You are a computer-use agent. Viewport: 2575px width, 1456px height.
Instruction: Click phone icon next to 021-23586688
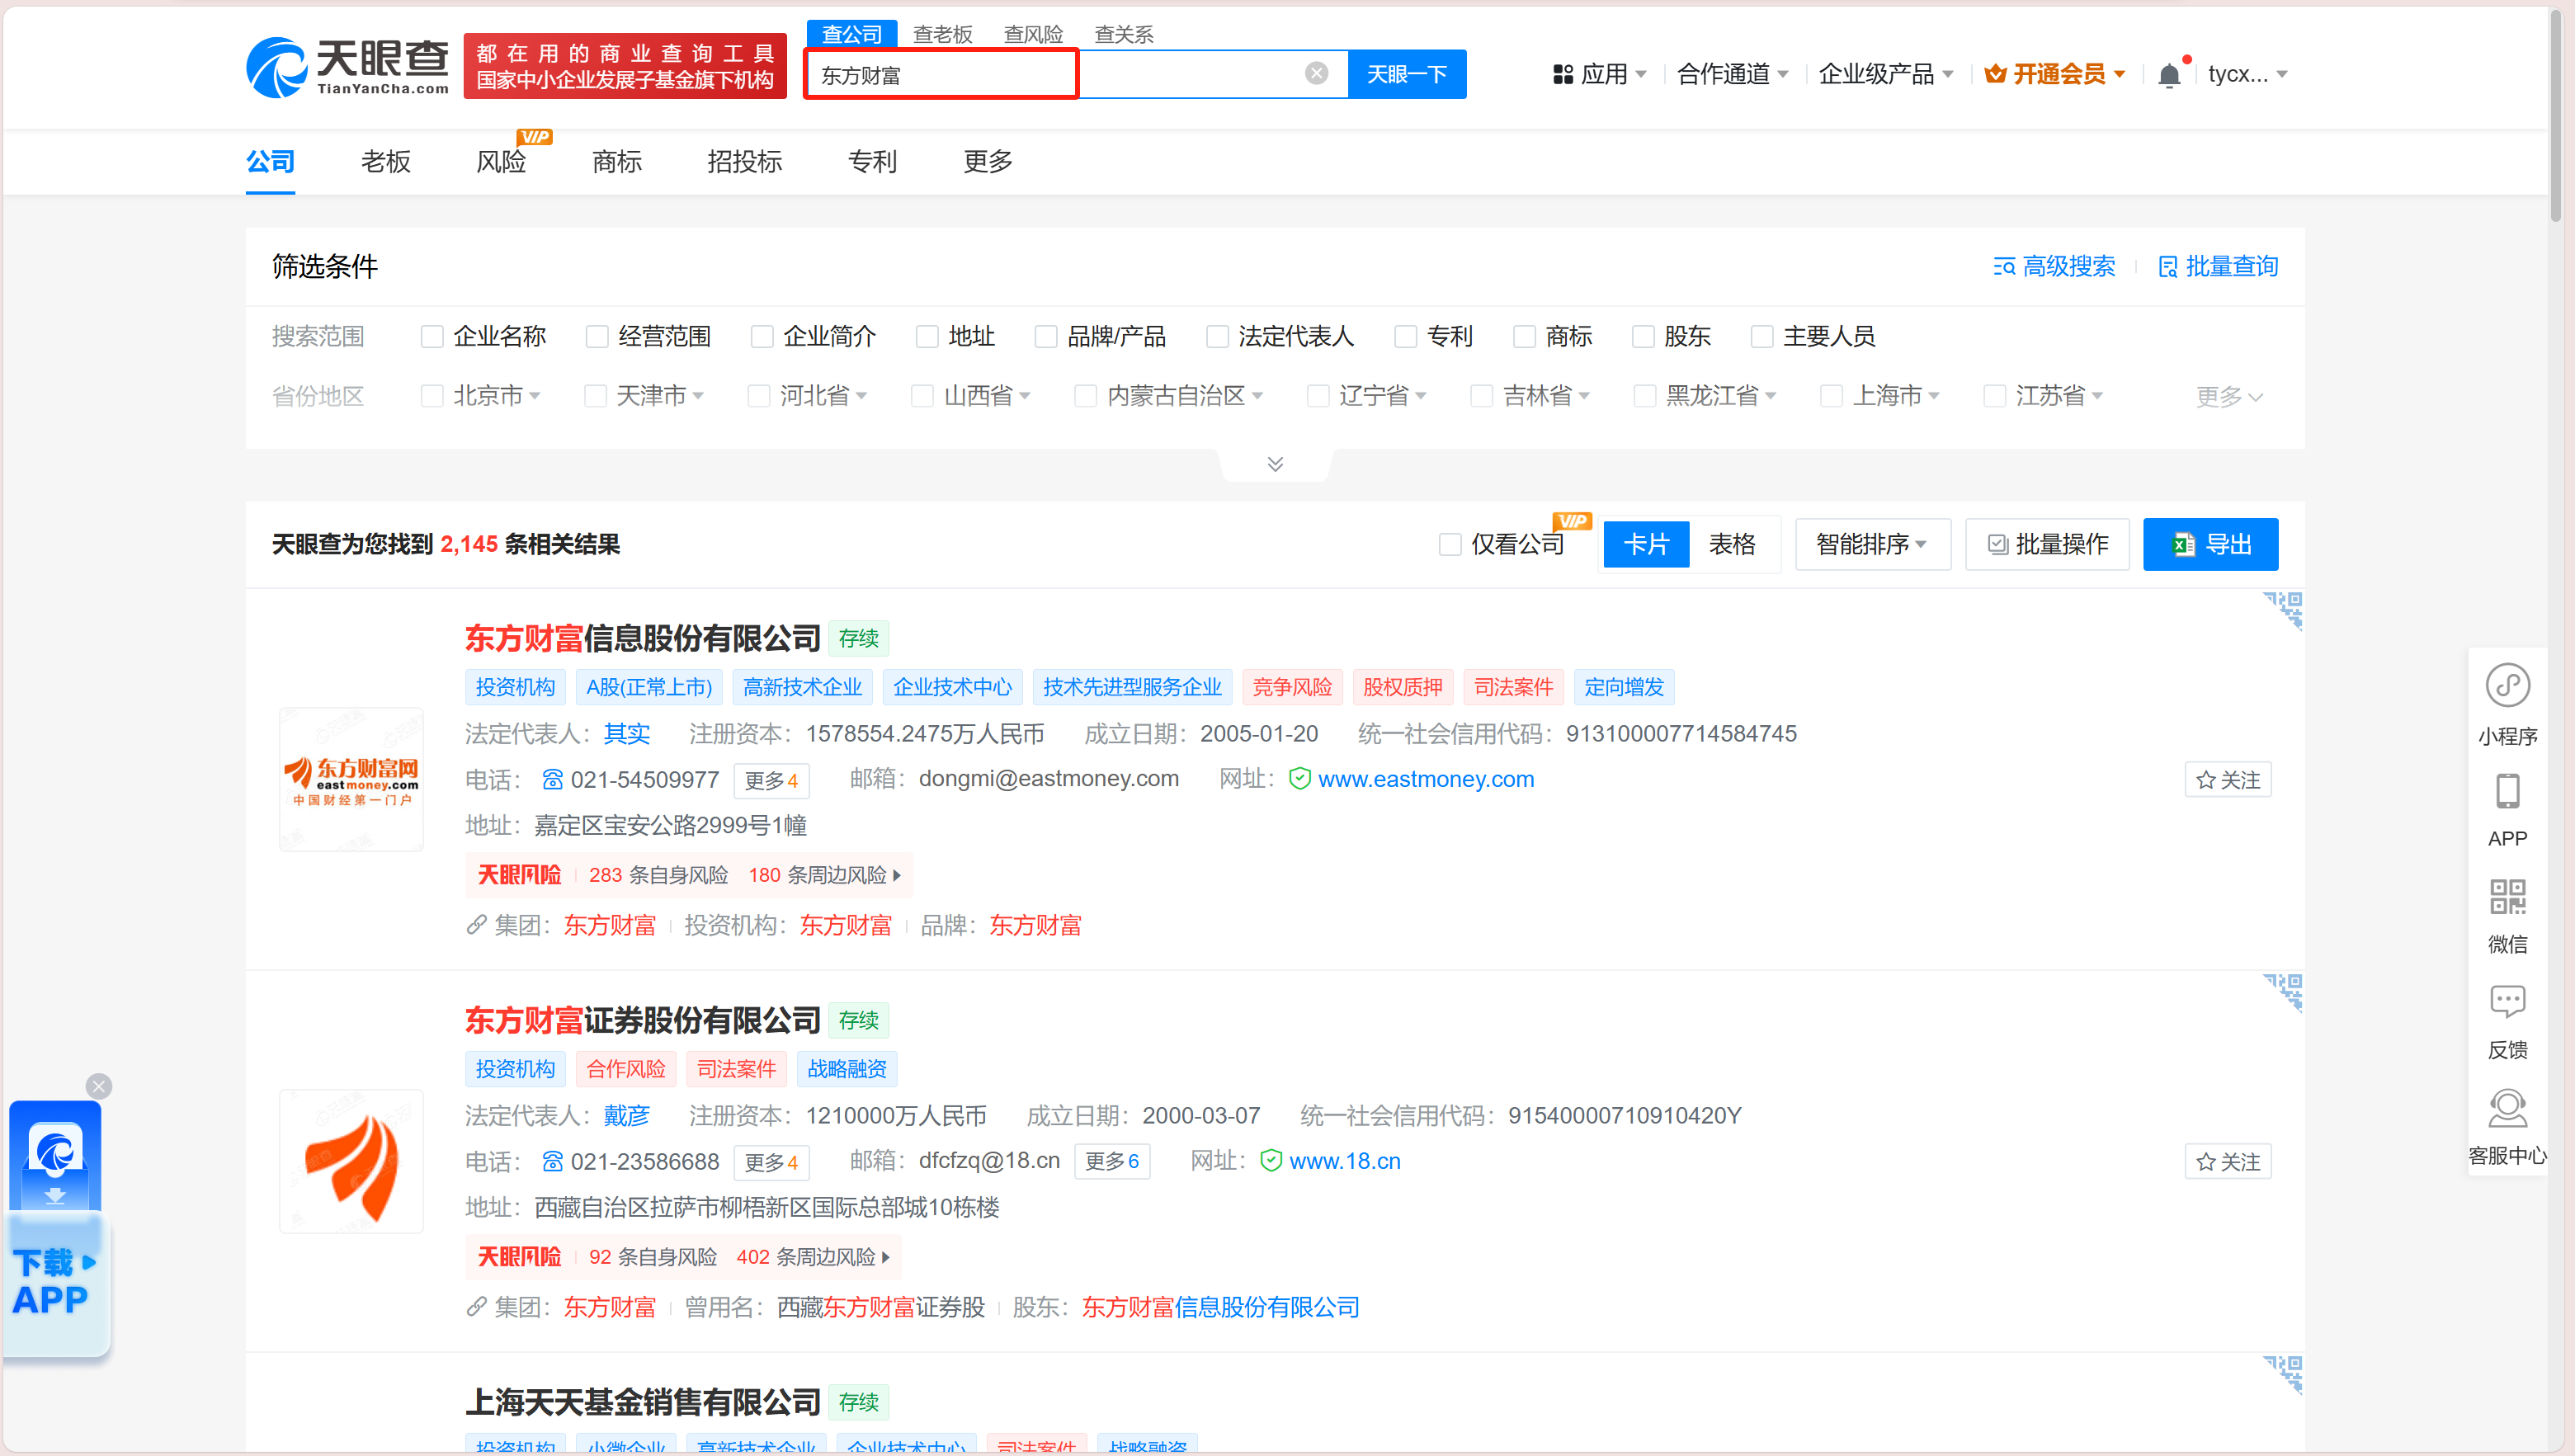(x=552, y=1161)
